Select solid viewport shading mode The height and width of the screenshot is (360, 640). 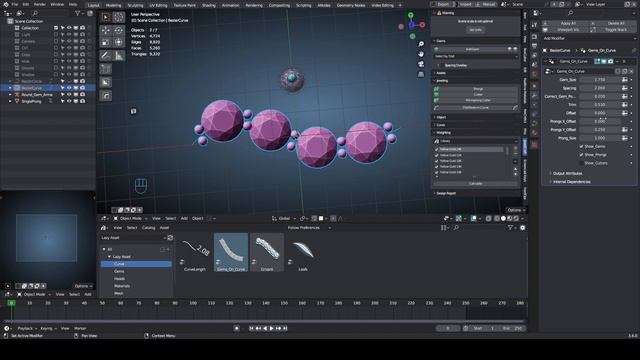tap(503, 219)
